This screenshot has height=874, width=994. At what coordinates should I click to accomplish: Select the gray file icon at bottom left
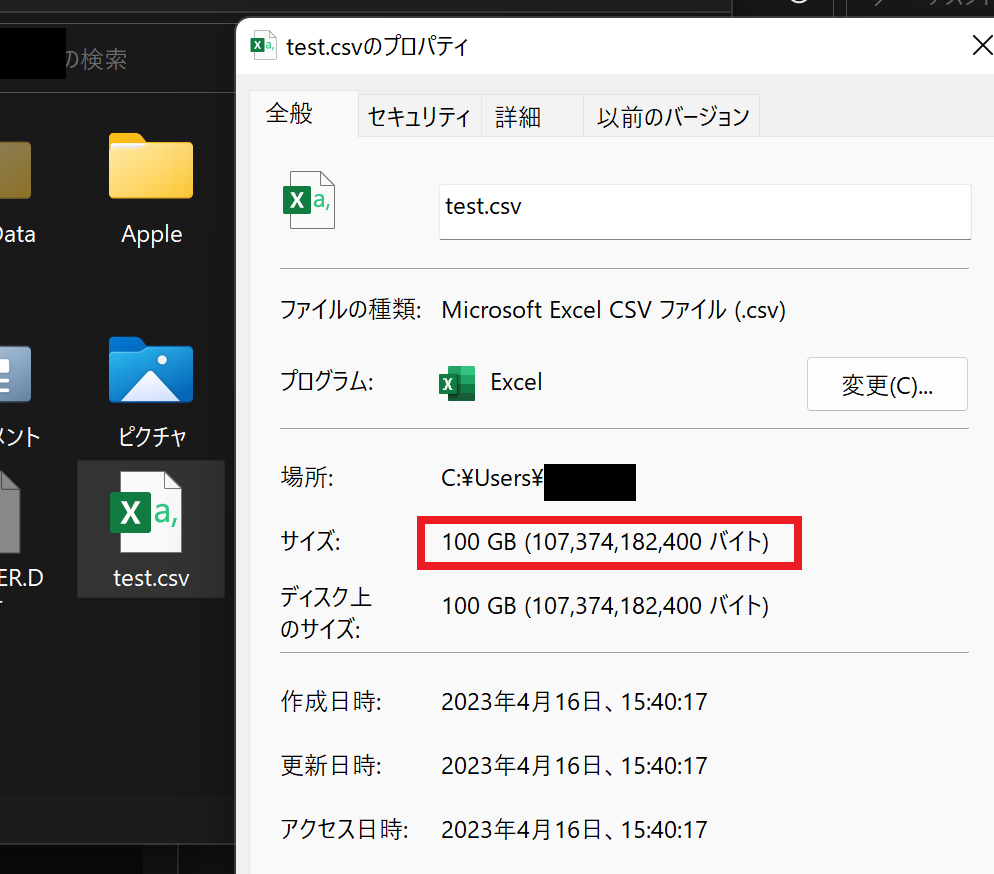10,512
